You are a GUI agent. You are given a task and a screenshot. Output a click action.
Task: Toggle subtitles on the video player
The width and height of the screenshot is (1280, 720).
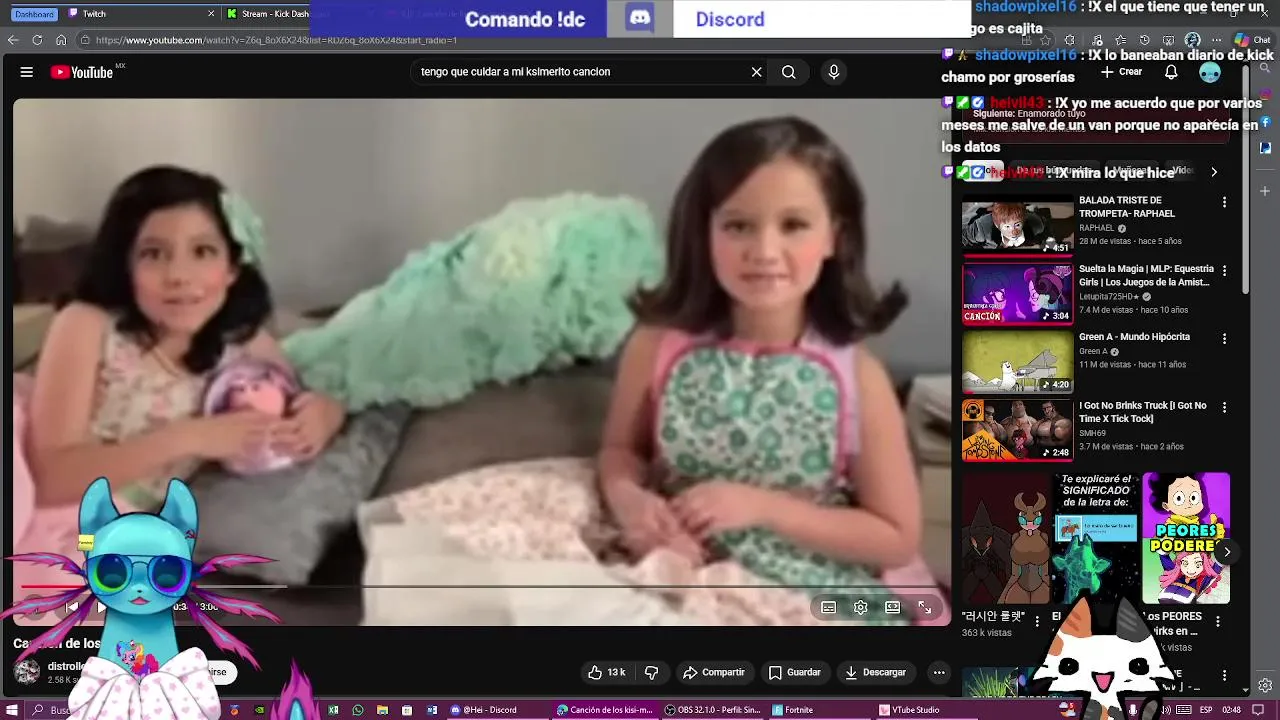coord(828,607)
